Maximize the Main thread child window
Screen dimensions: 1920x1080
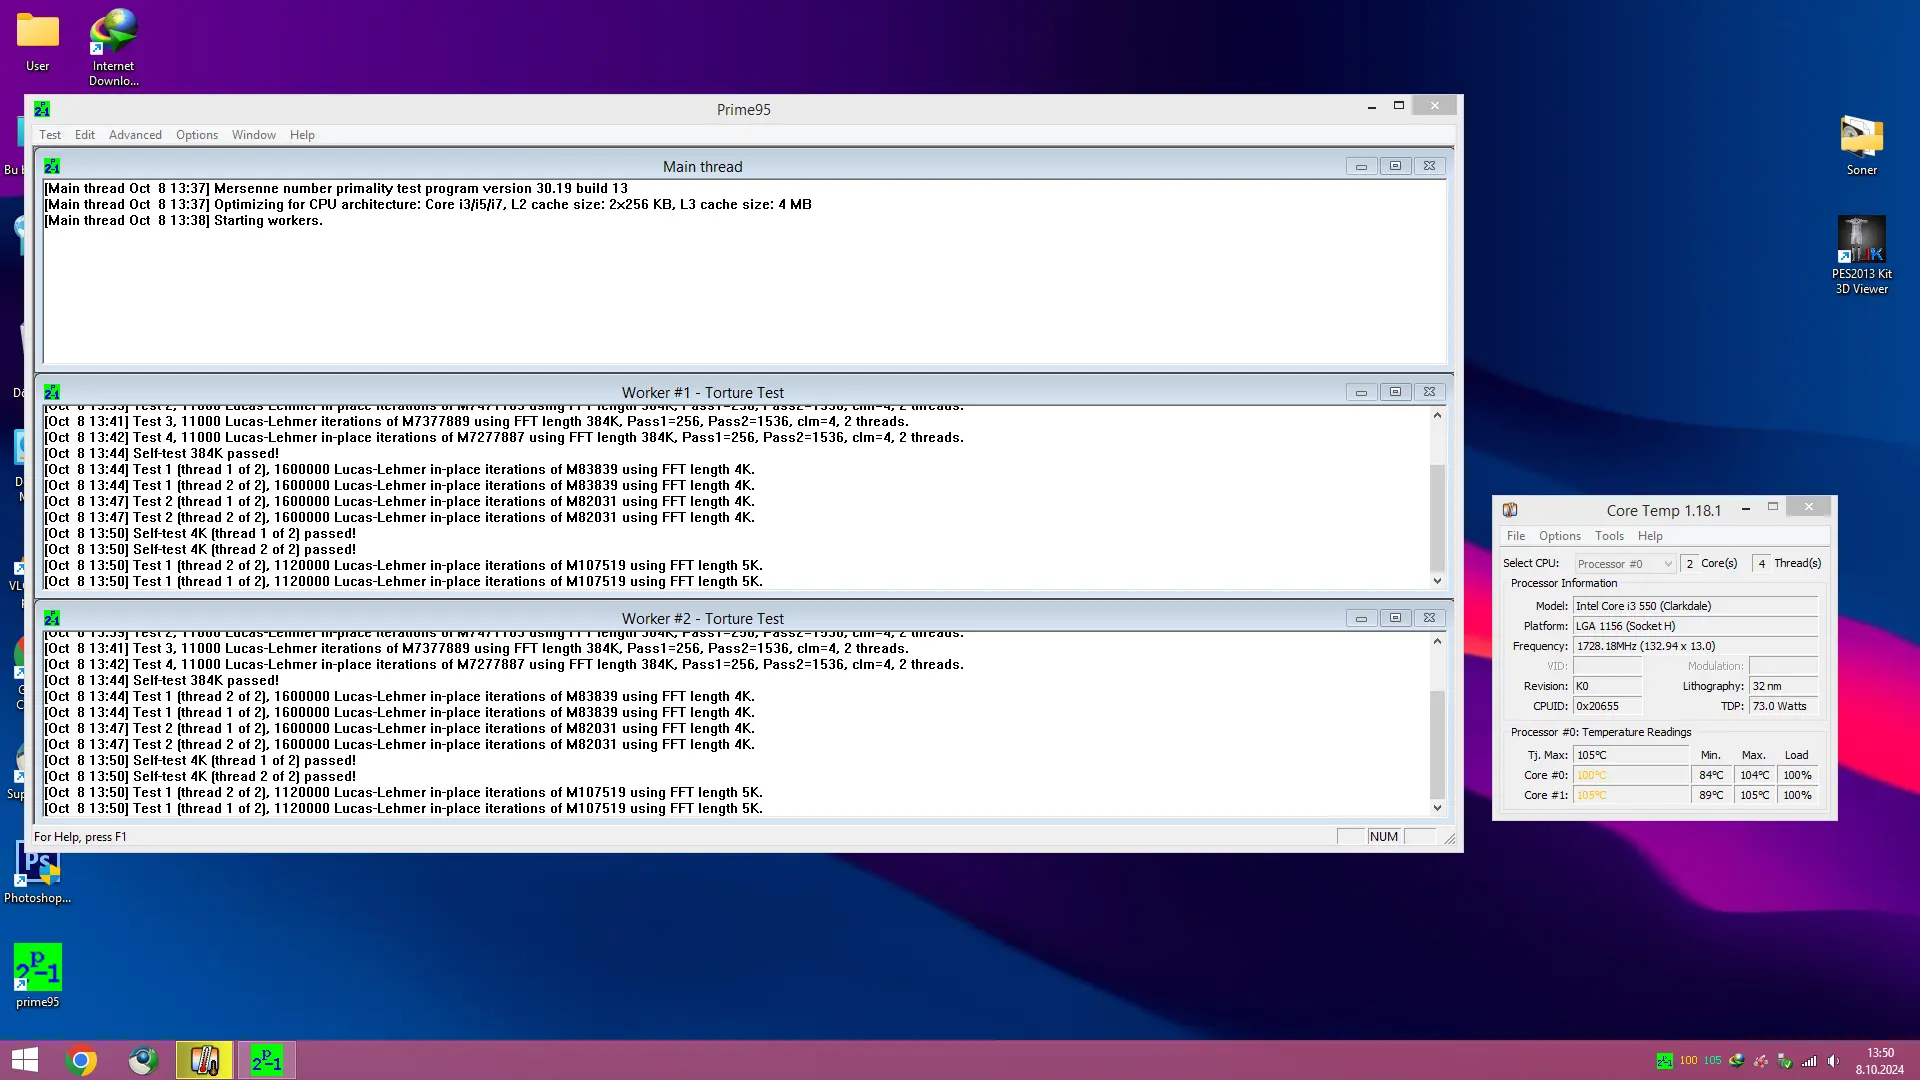tap(1395, 166)
